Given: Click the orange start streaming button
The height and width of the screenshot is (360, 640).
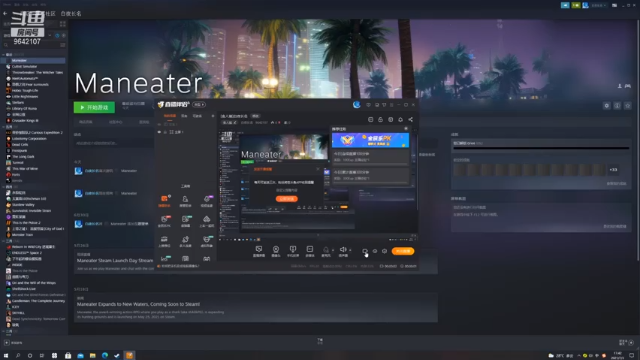Looking at the screenshot, I should pyautogui.click(x=403, y=251).
